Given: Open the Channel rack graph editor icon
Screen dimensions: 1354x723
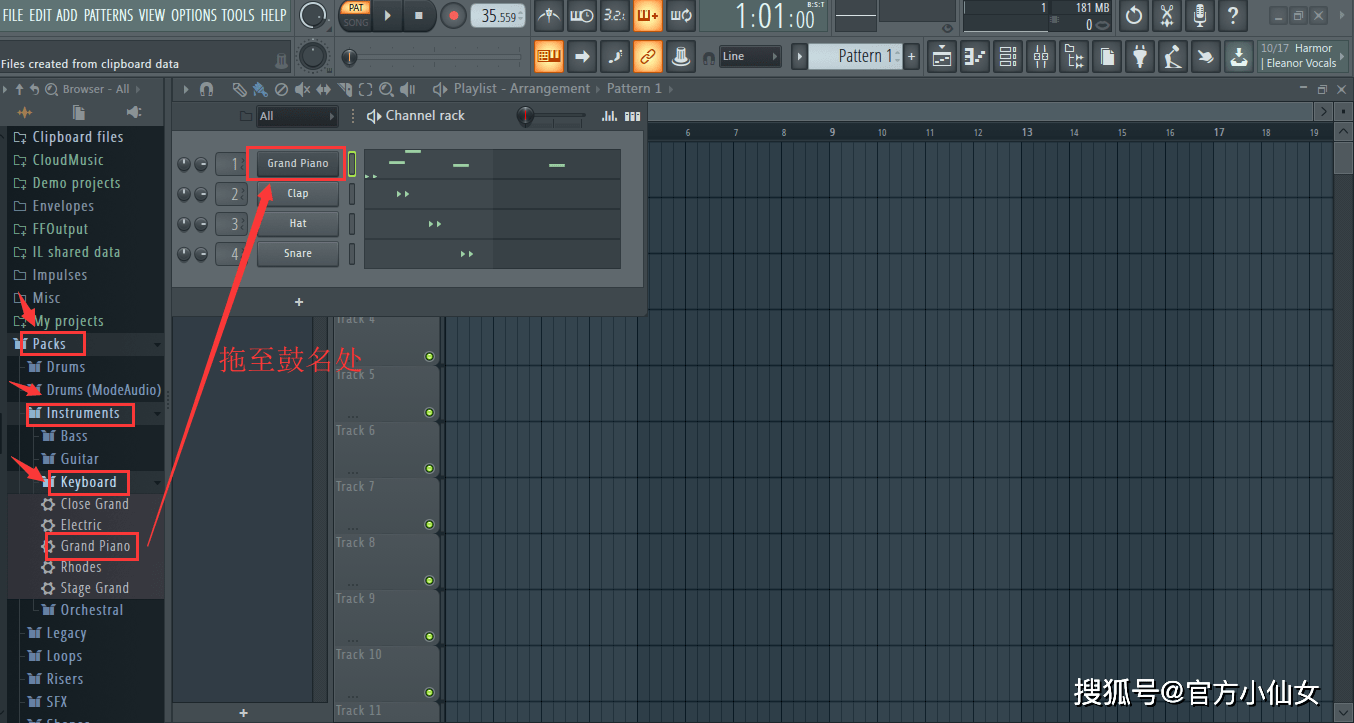Looking at the screenshot, I should coord(609,116).
